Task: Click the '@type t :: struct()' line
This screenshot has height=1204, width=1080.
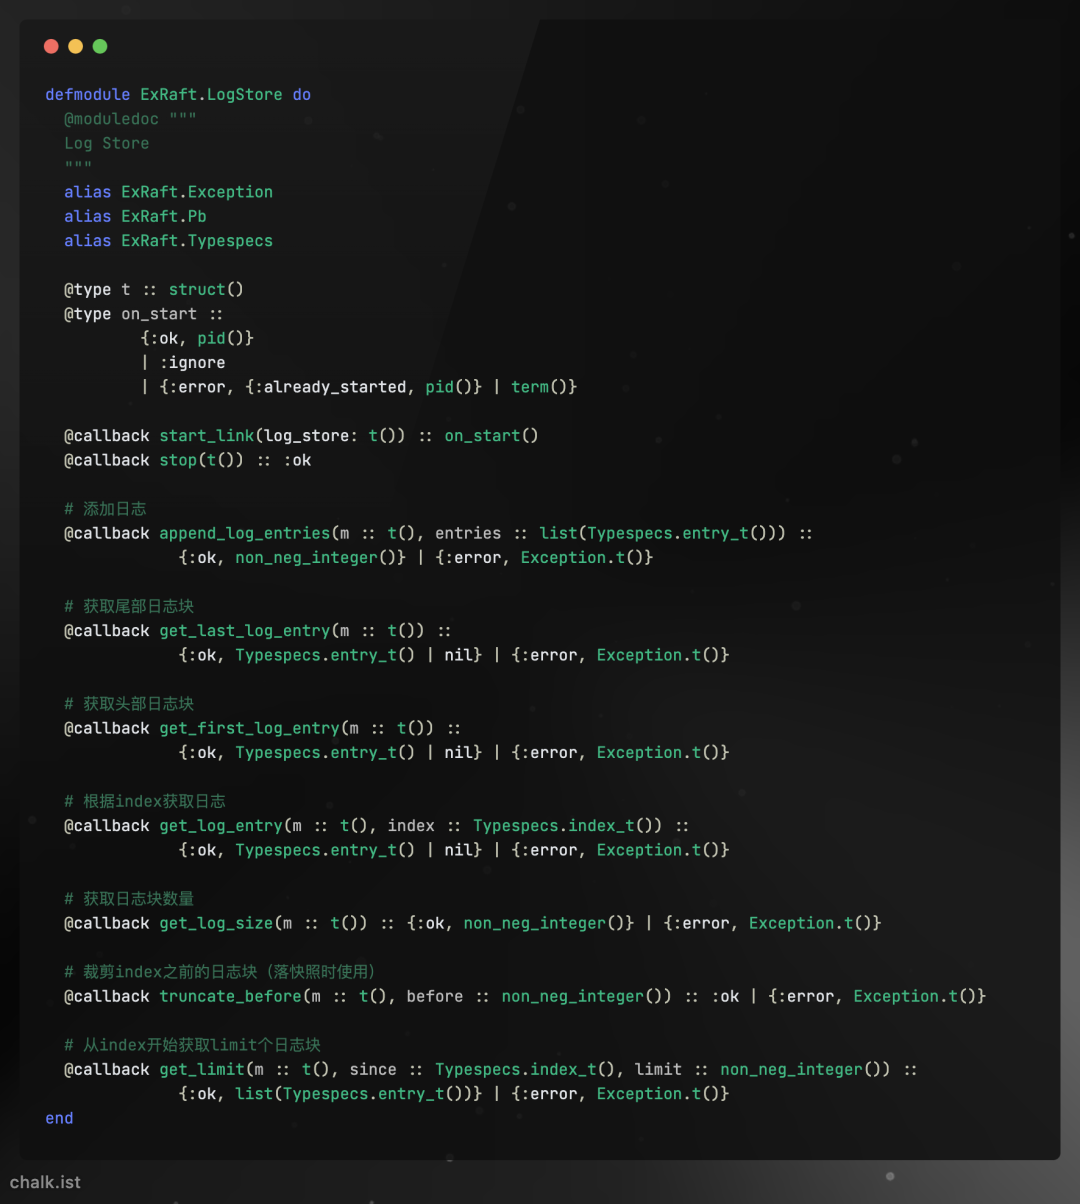Action: coord(154,289)
